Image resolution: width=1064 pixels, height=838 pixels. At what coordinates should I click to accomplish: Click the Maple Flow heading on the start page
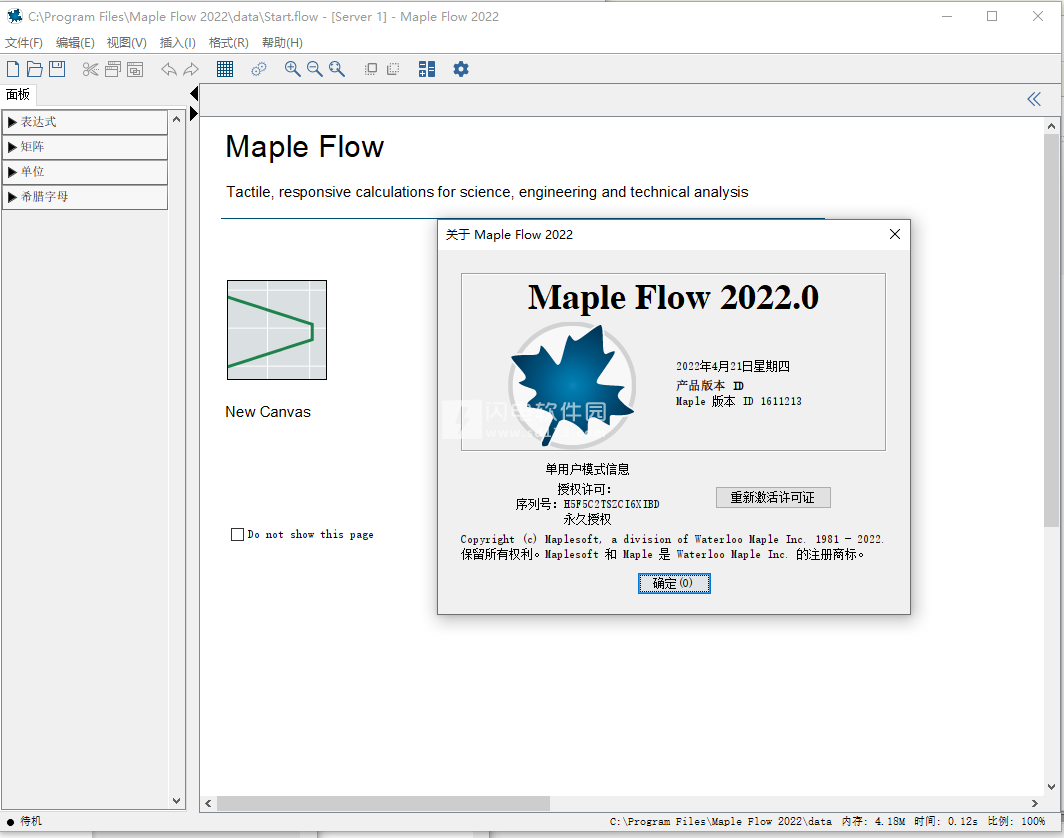coord(305,147)
